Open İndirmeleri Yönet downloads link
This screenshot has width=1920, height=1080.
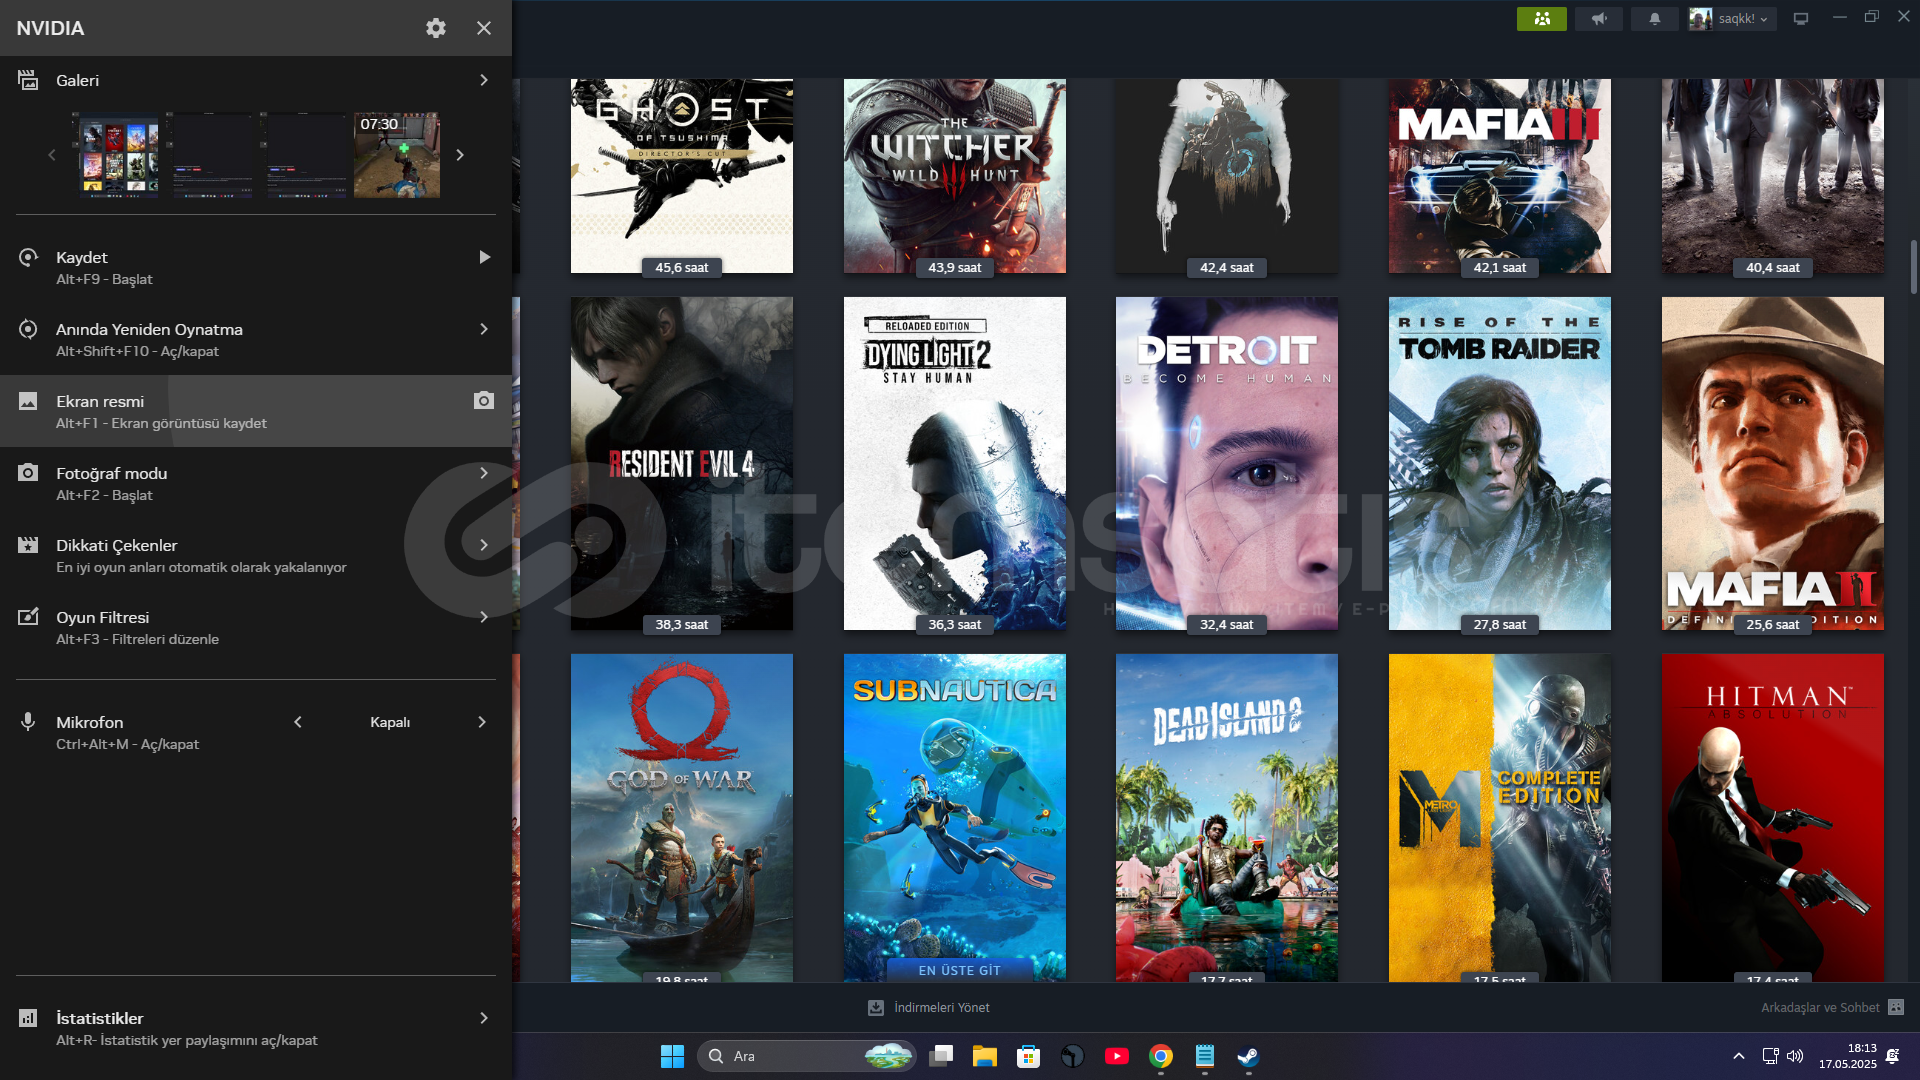[x=929, y=1008]
